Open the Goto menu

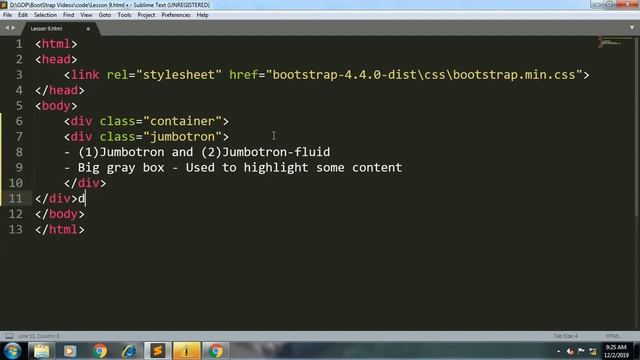(104, 15)
